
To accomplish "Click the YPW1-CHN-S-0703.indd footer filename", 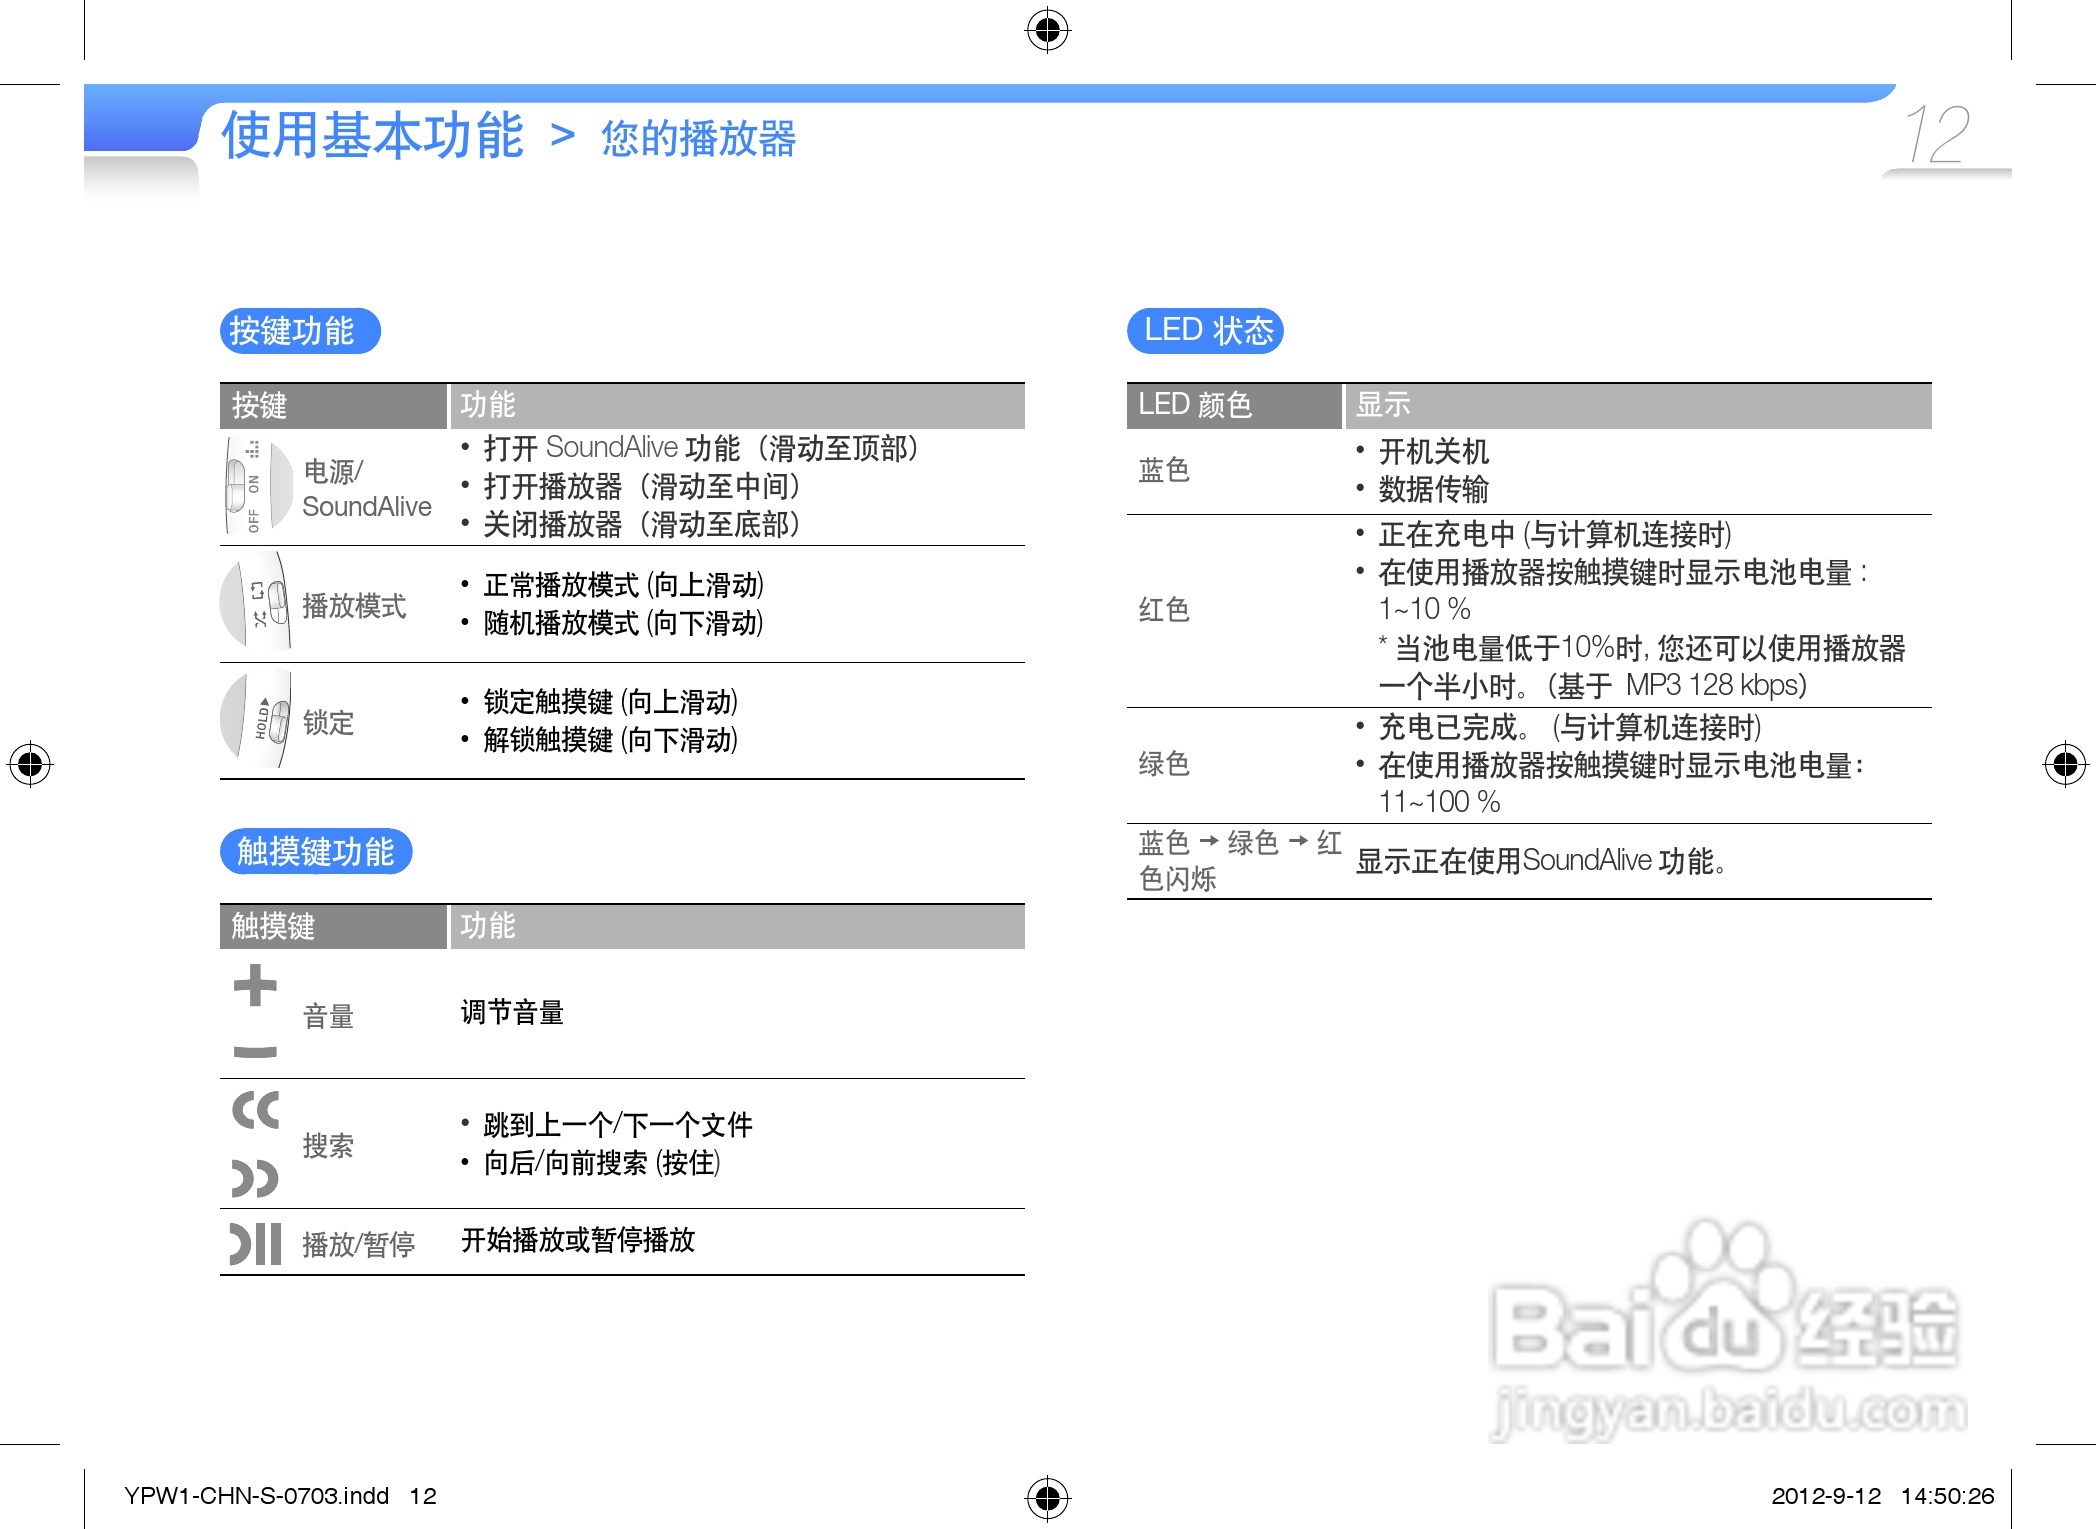I will tap(256, 1496).
